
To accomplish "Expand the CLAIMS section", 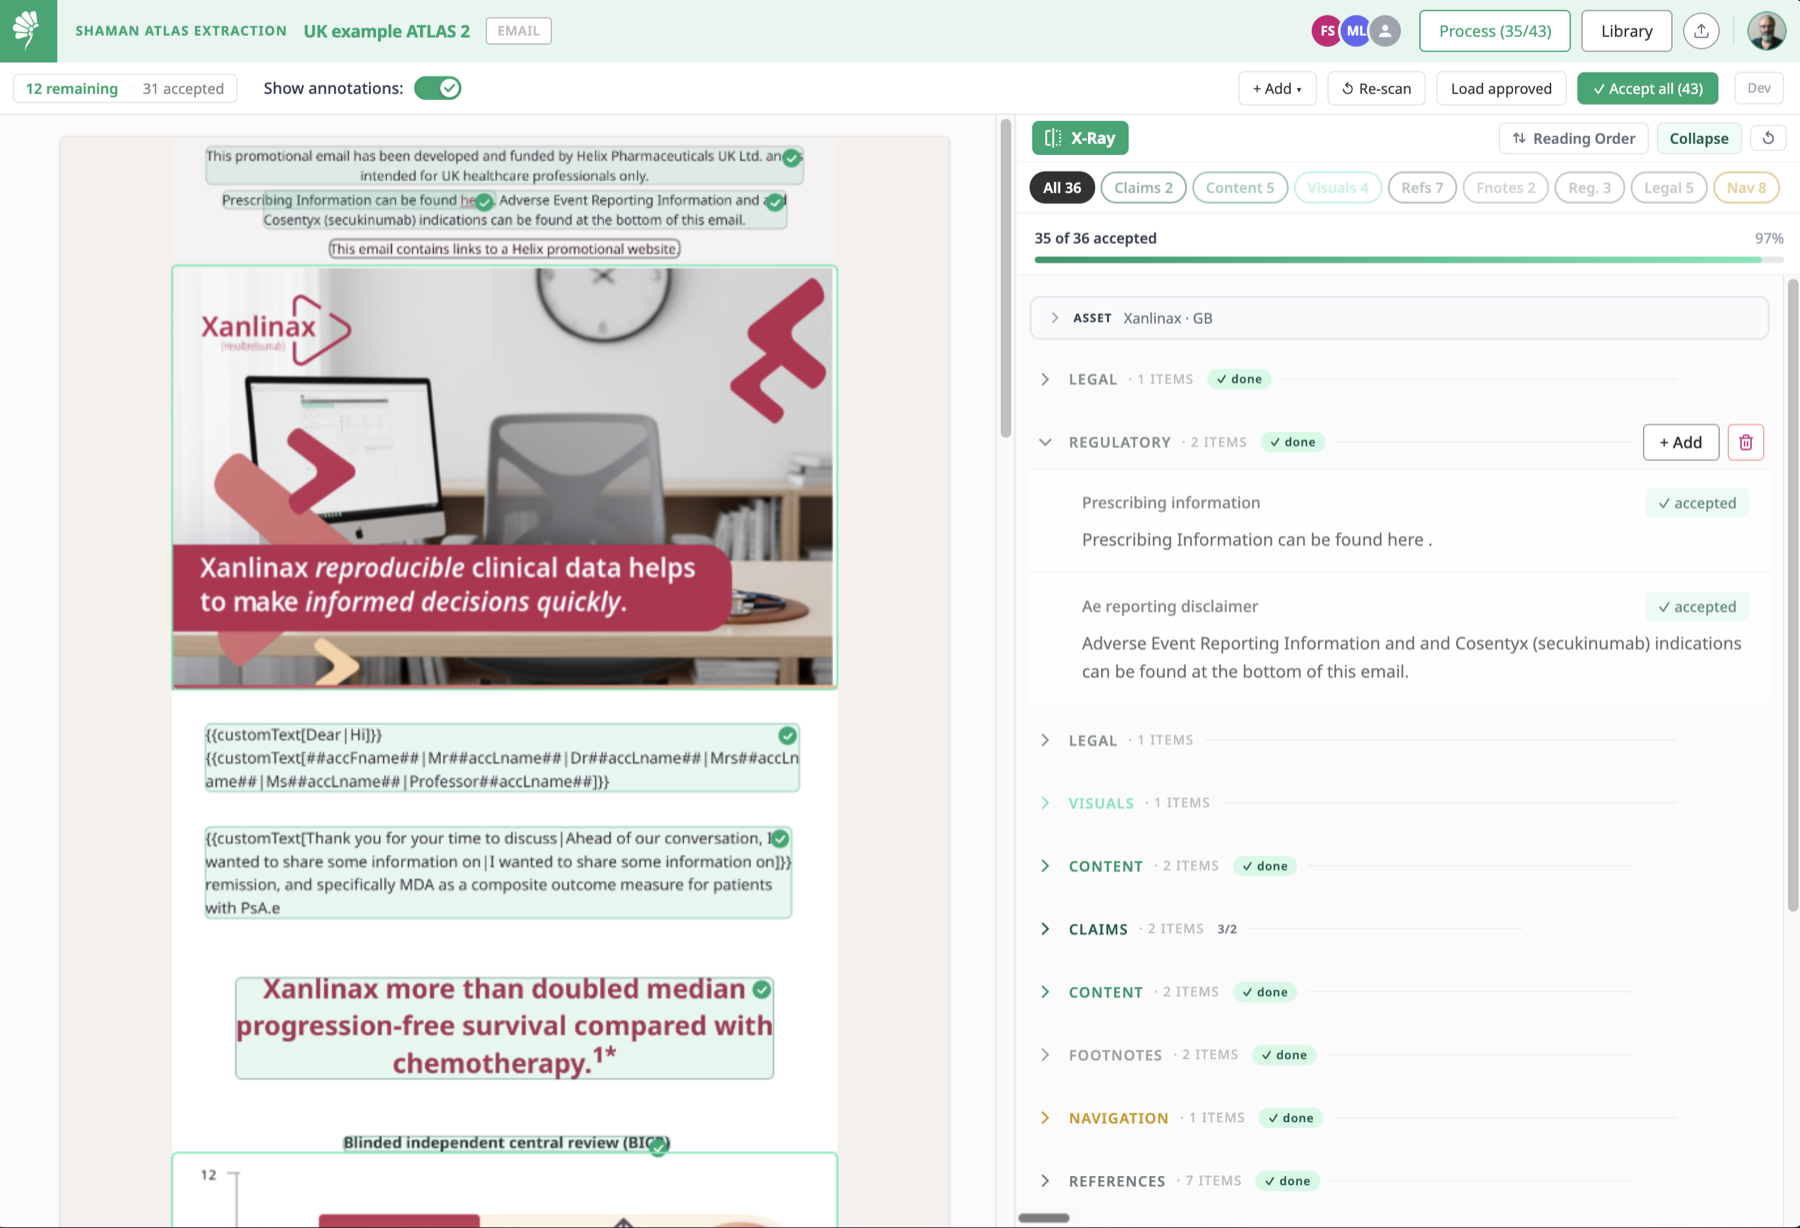I will click(1045, 929).
